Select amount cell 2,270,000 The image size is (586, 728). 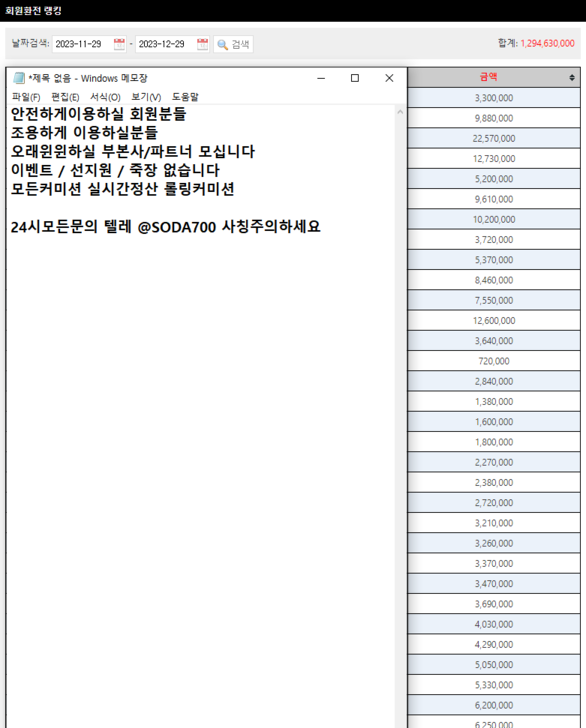494,462
